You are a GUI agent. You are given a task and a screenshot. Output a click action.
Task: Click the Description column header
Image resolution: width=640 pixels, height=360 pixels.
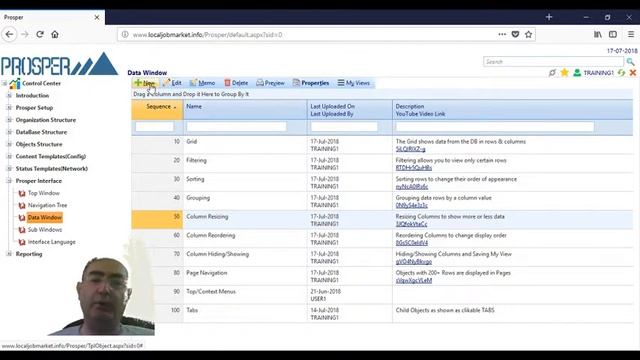[x=410, y=106]
